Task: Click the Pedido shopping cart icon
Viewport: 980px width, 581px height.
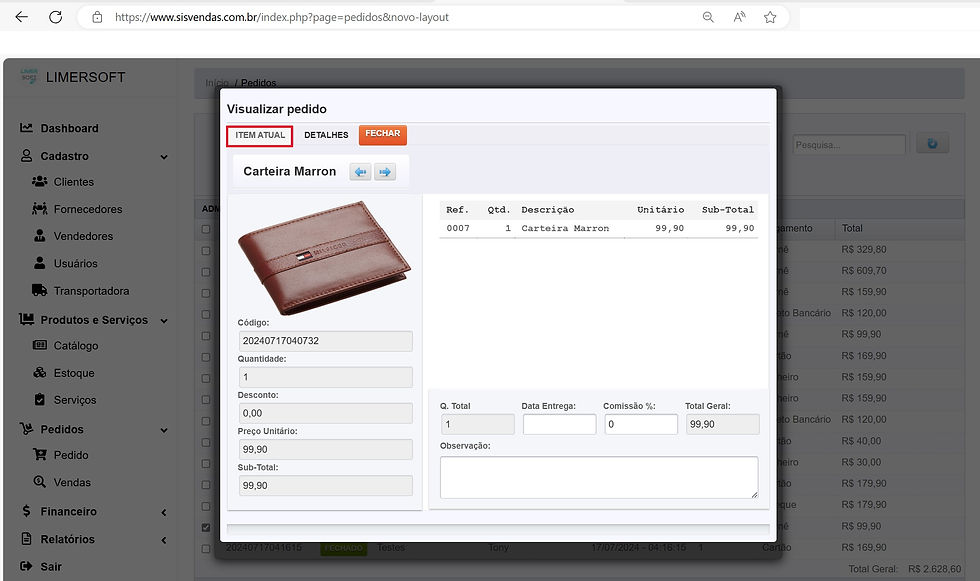Action: point(39,454)
